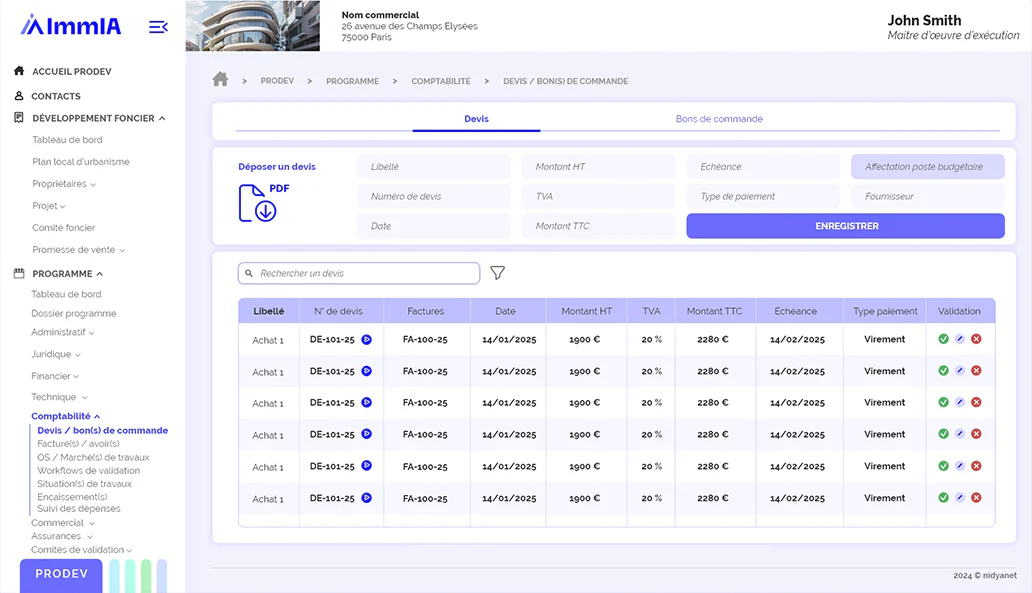Open Plan local d'urbanisme in sidebar

81,161
